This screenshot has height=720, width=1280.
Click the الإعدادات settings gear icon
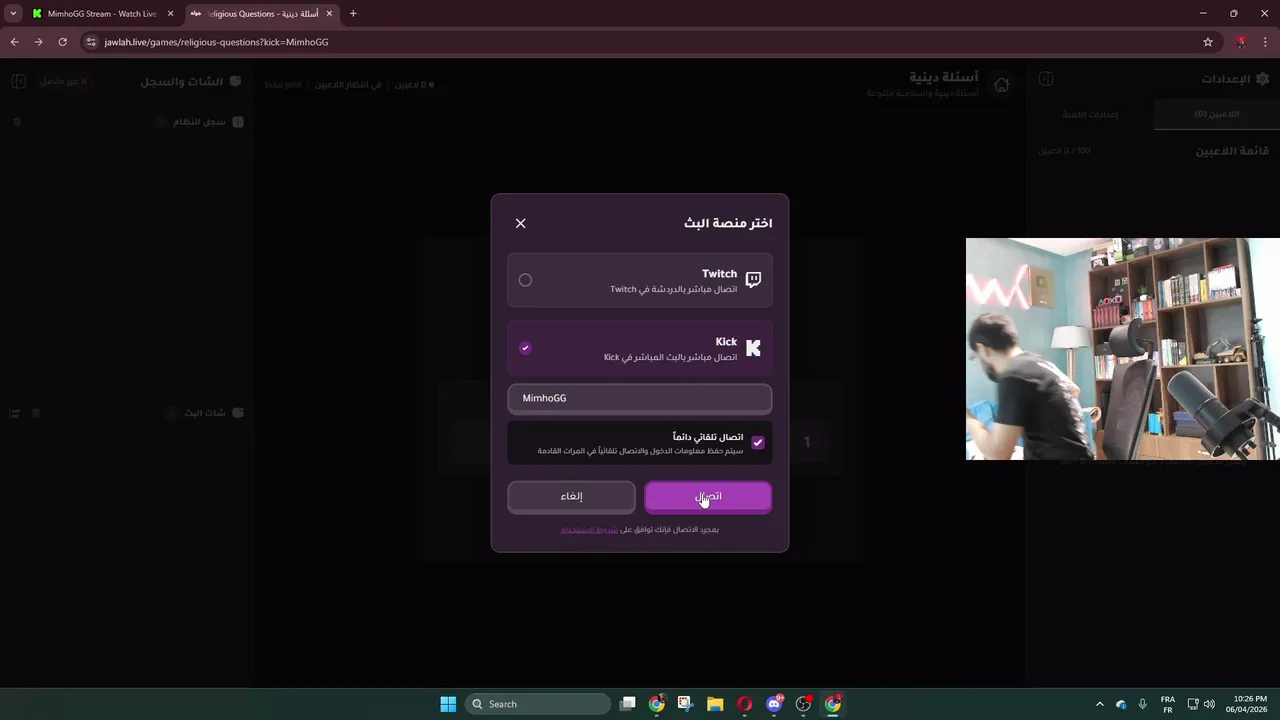(x=1262, y=78)
